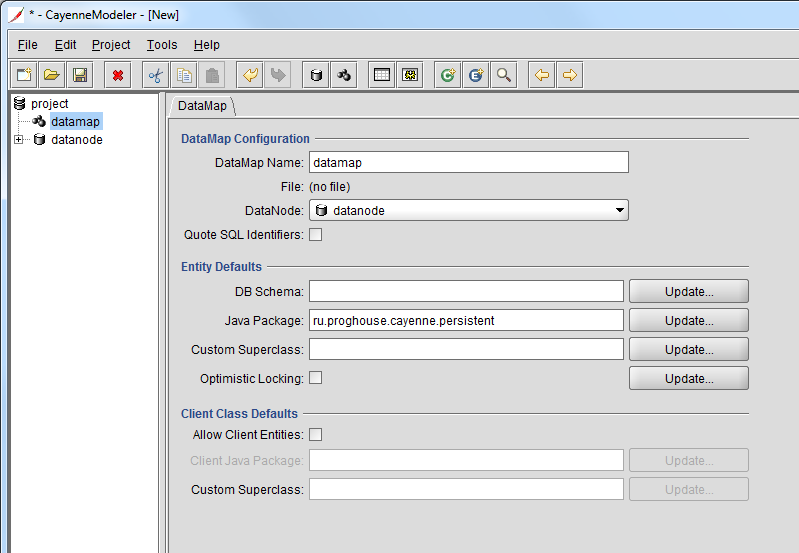Screen dimensions: 799x553
Task: Save project using the floppy disk icon
Action: [79, 75]
